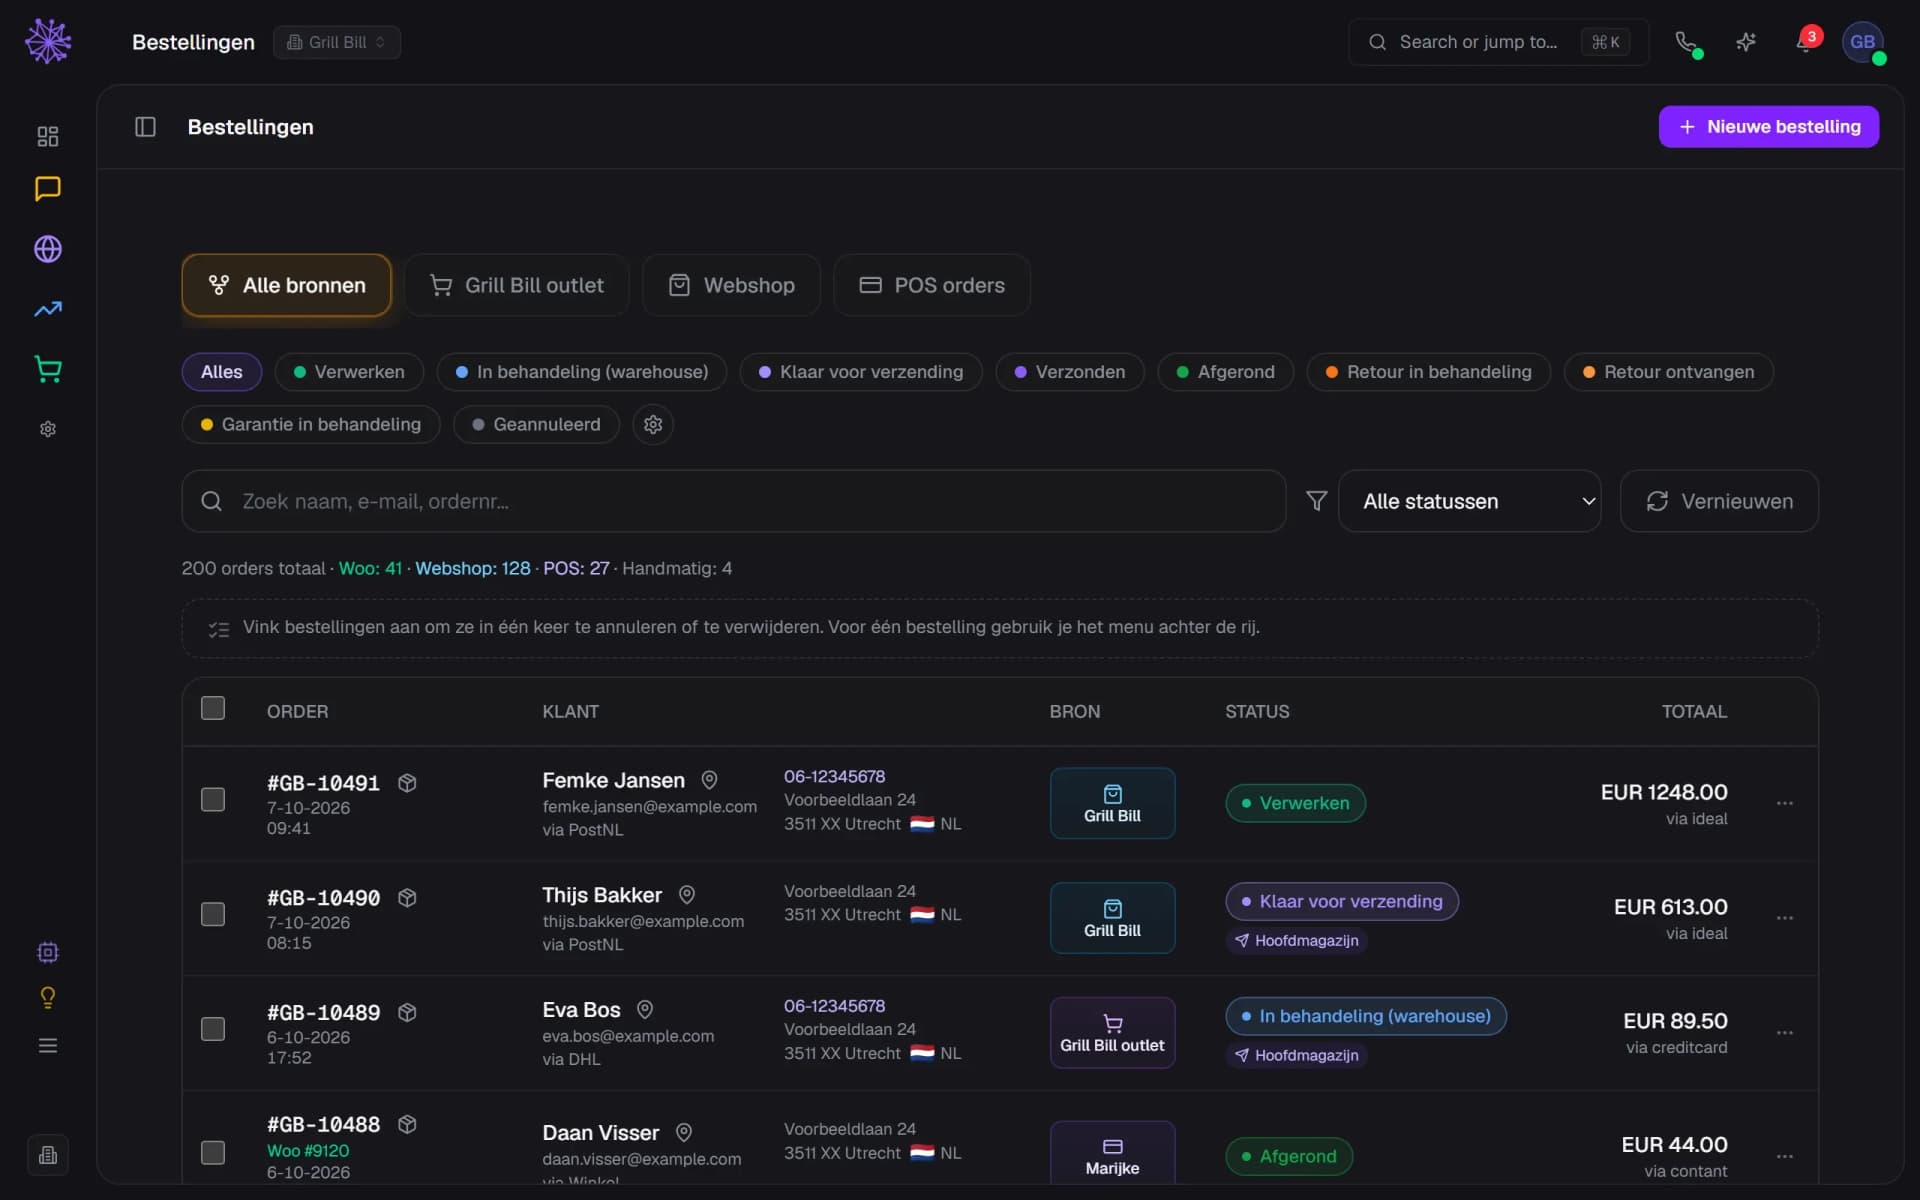This screenshot has height=1200, width=1920.
Task: Click the funnel filter icon
Action: click(x=1316, y=501)
